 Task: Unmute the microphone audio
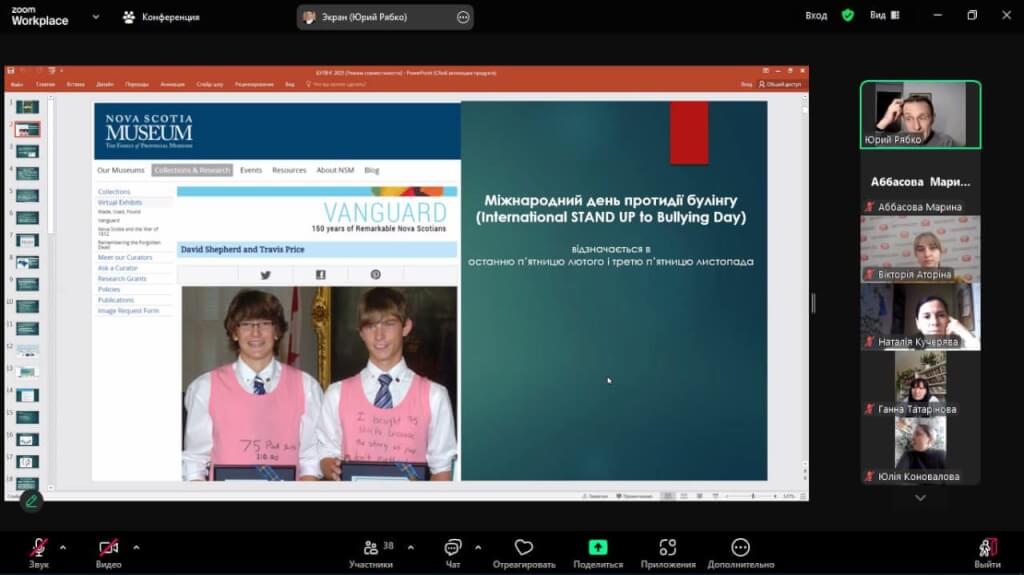click(40, 548)
